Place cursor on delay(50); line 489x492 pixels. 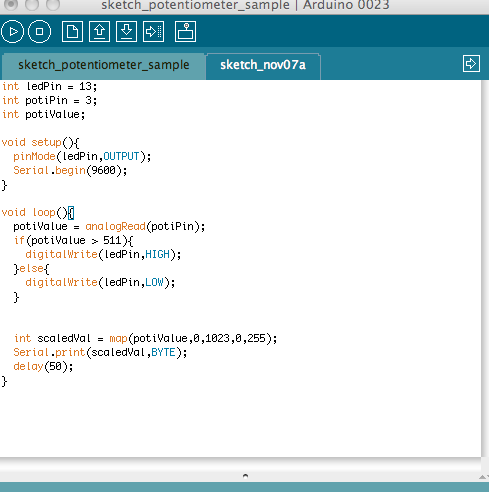(43, 367)
